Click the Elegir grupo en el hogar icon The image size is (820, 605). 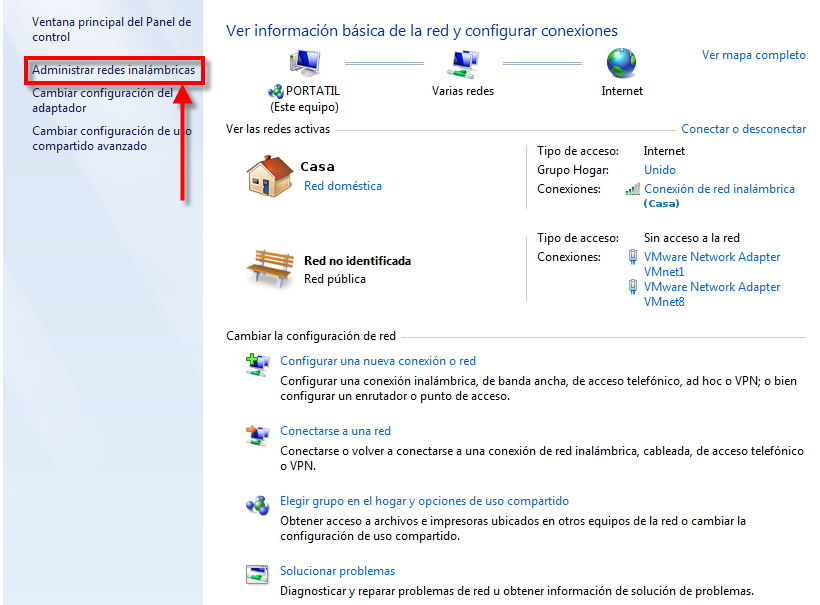257,504
